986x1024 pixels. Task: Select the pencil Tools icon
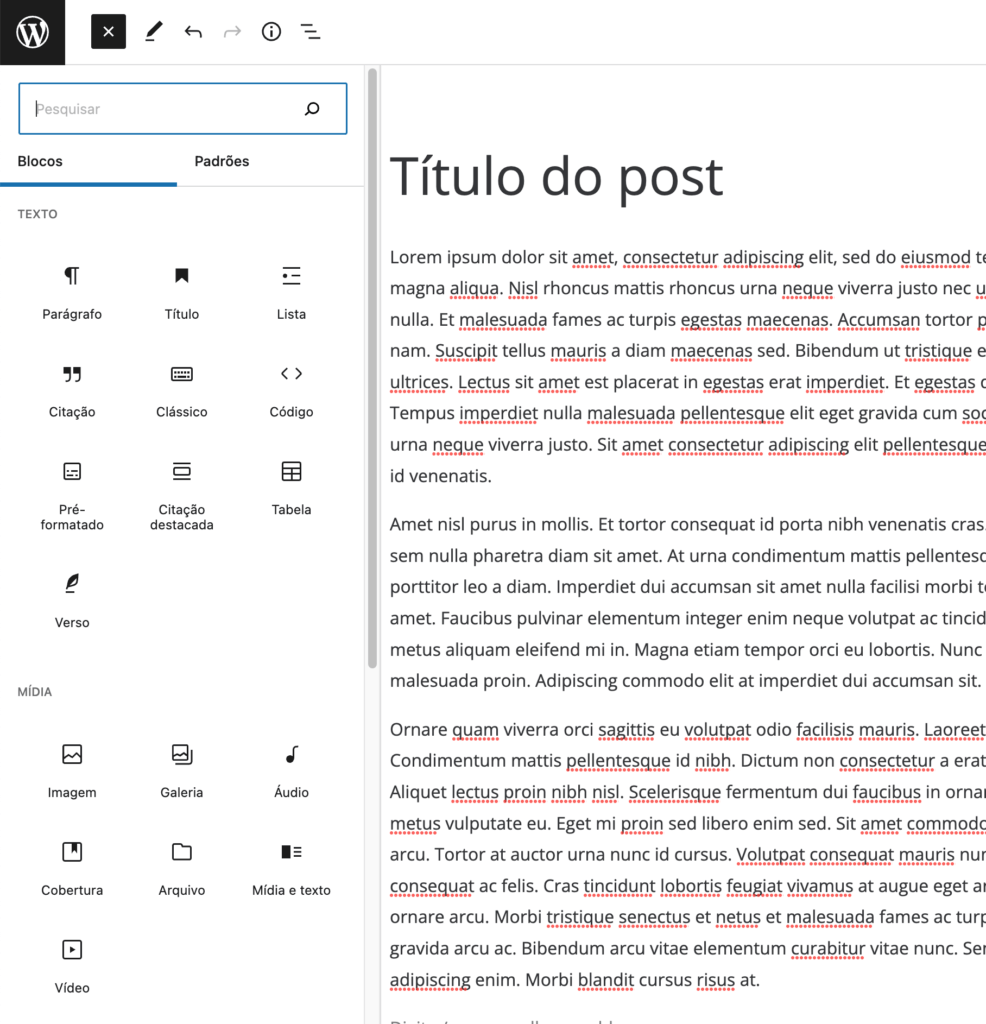(x=153, y=32)
